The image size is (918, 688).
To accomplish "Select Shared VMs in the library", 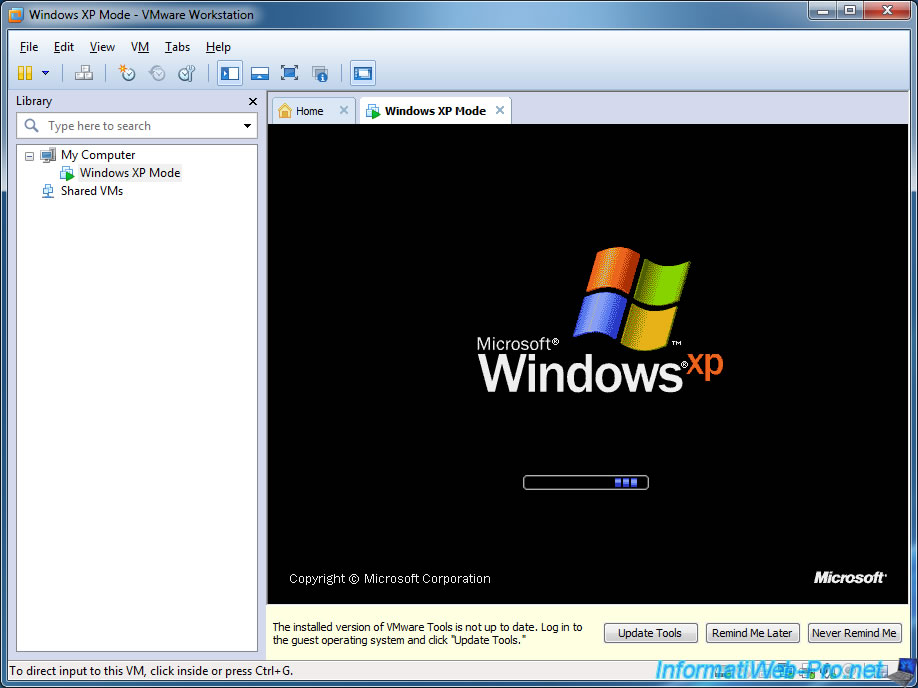I will tap(92, 191).
